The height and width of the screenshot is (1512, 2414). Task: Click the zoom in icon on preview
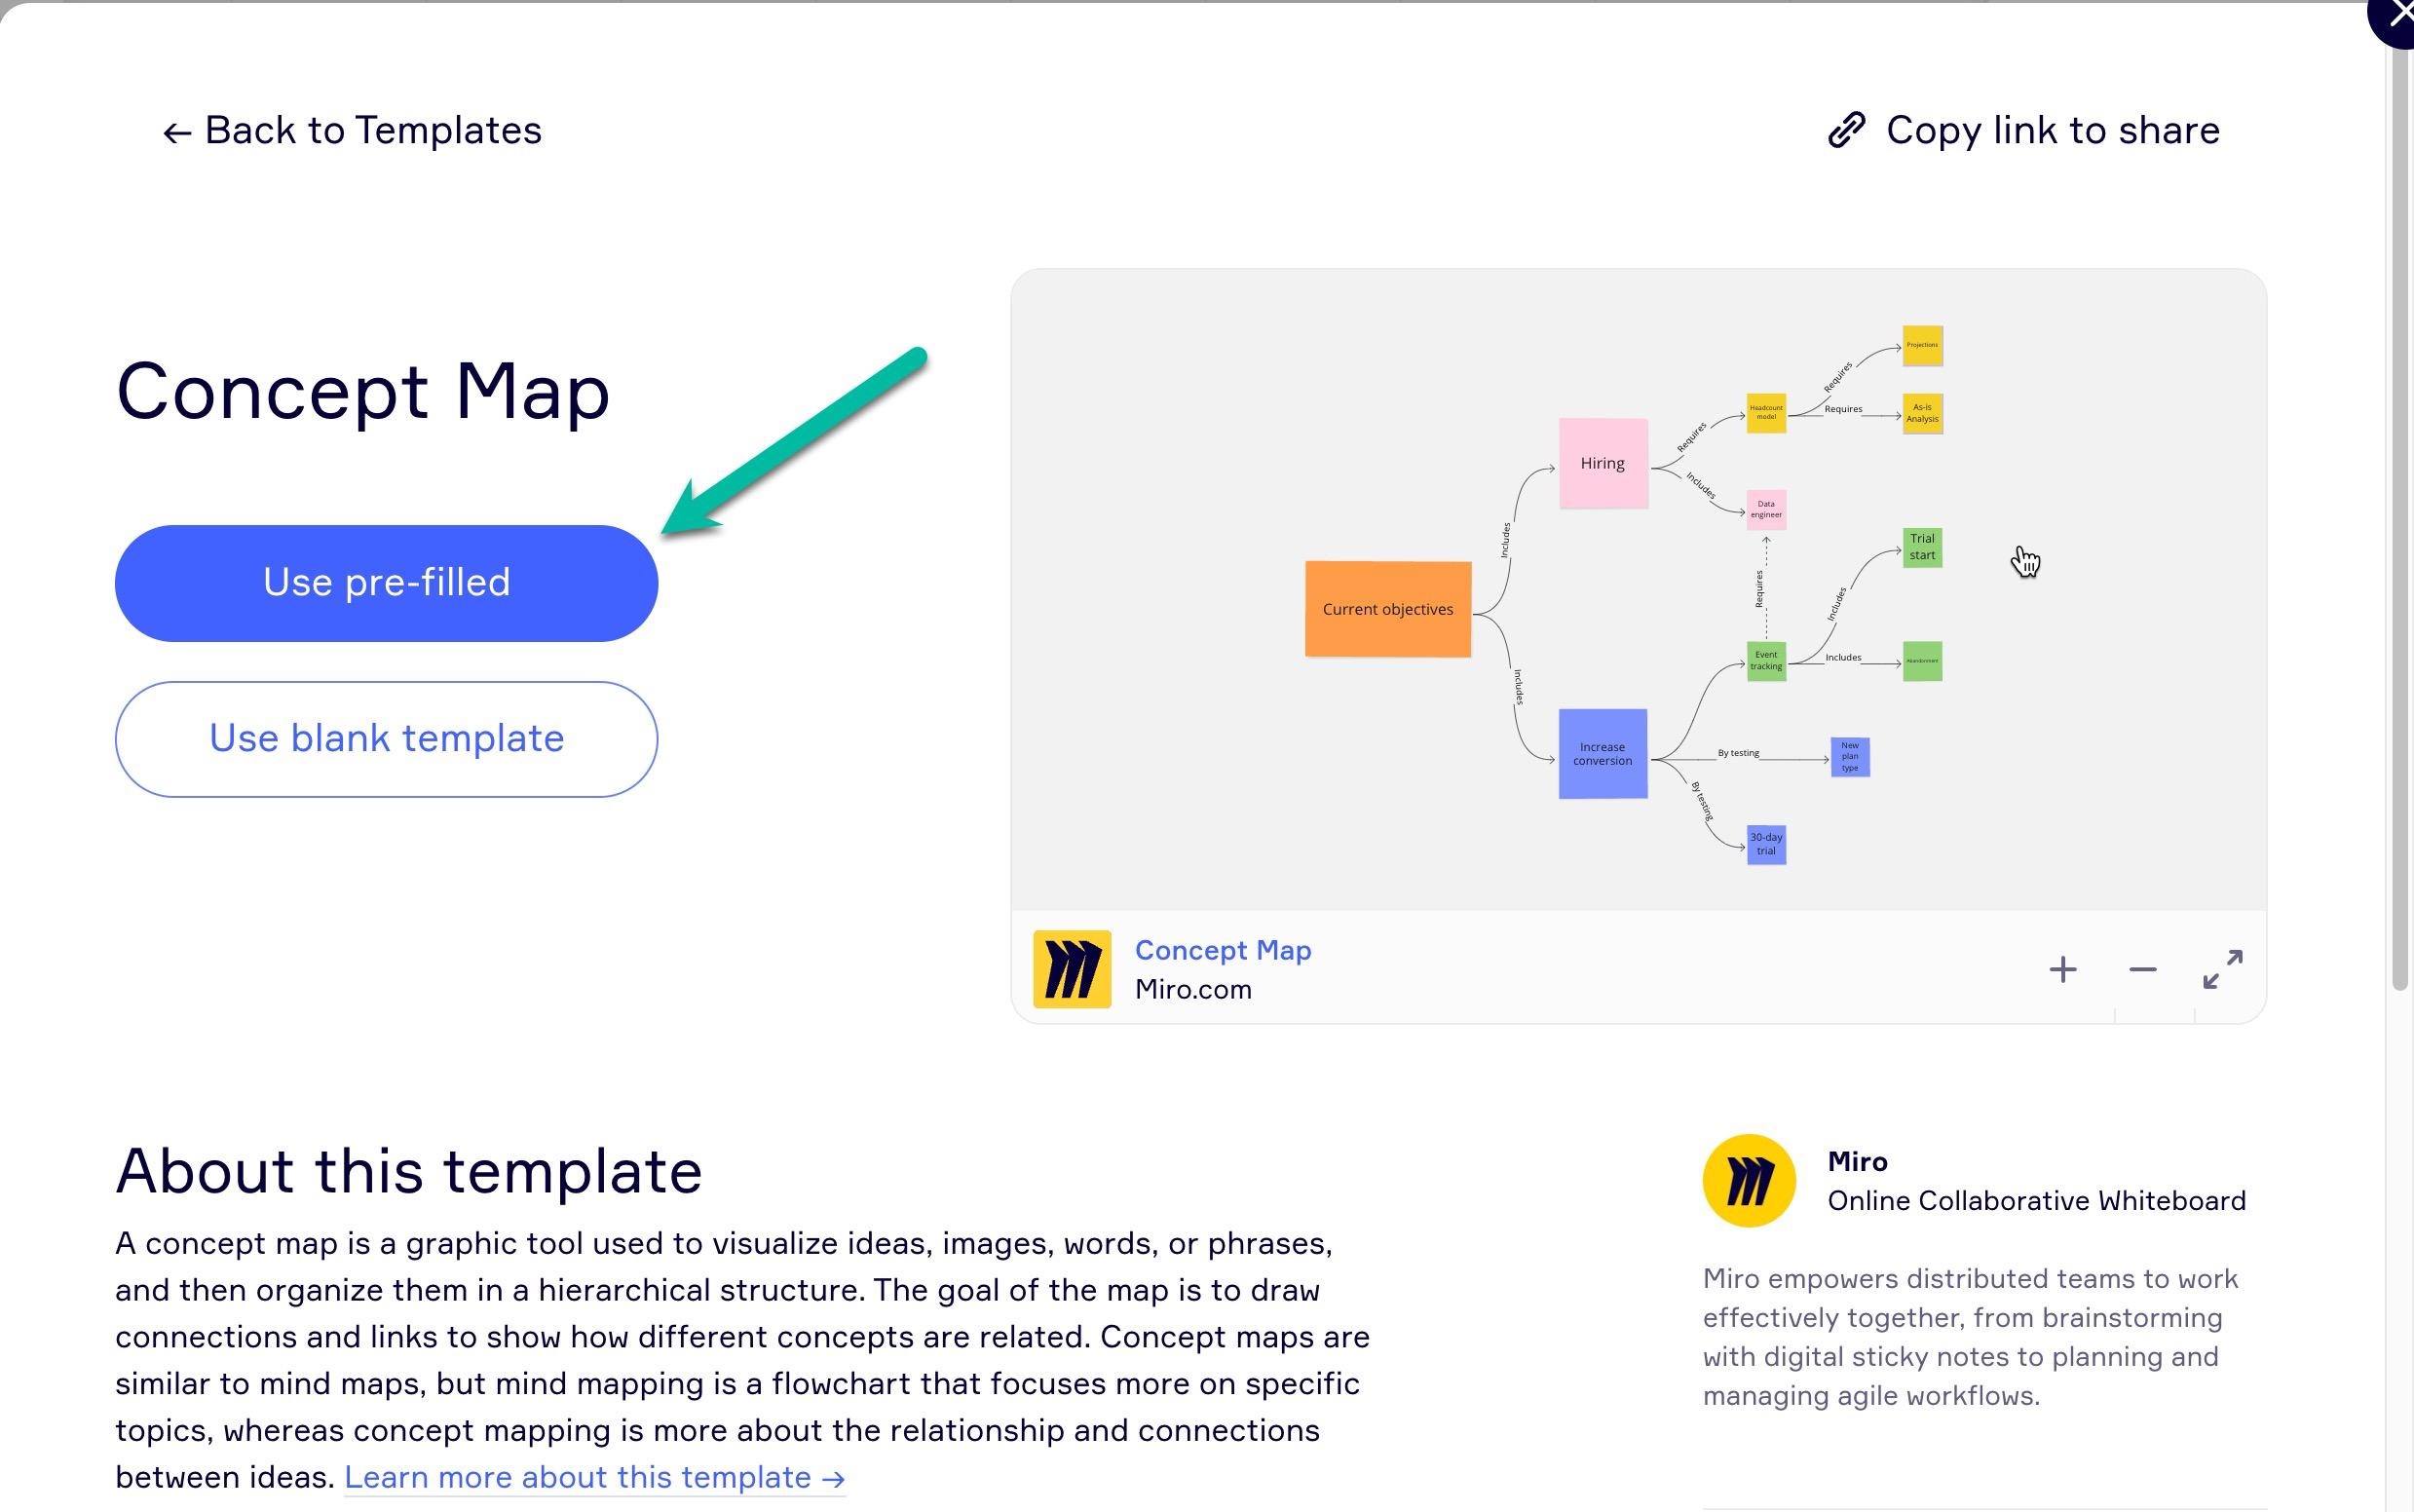click(2062, 968)
